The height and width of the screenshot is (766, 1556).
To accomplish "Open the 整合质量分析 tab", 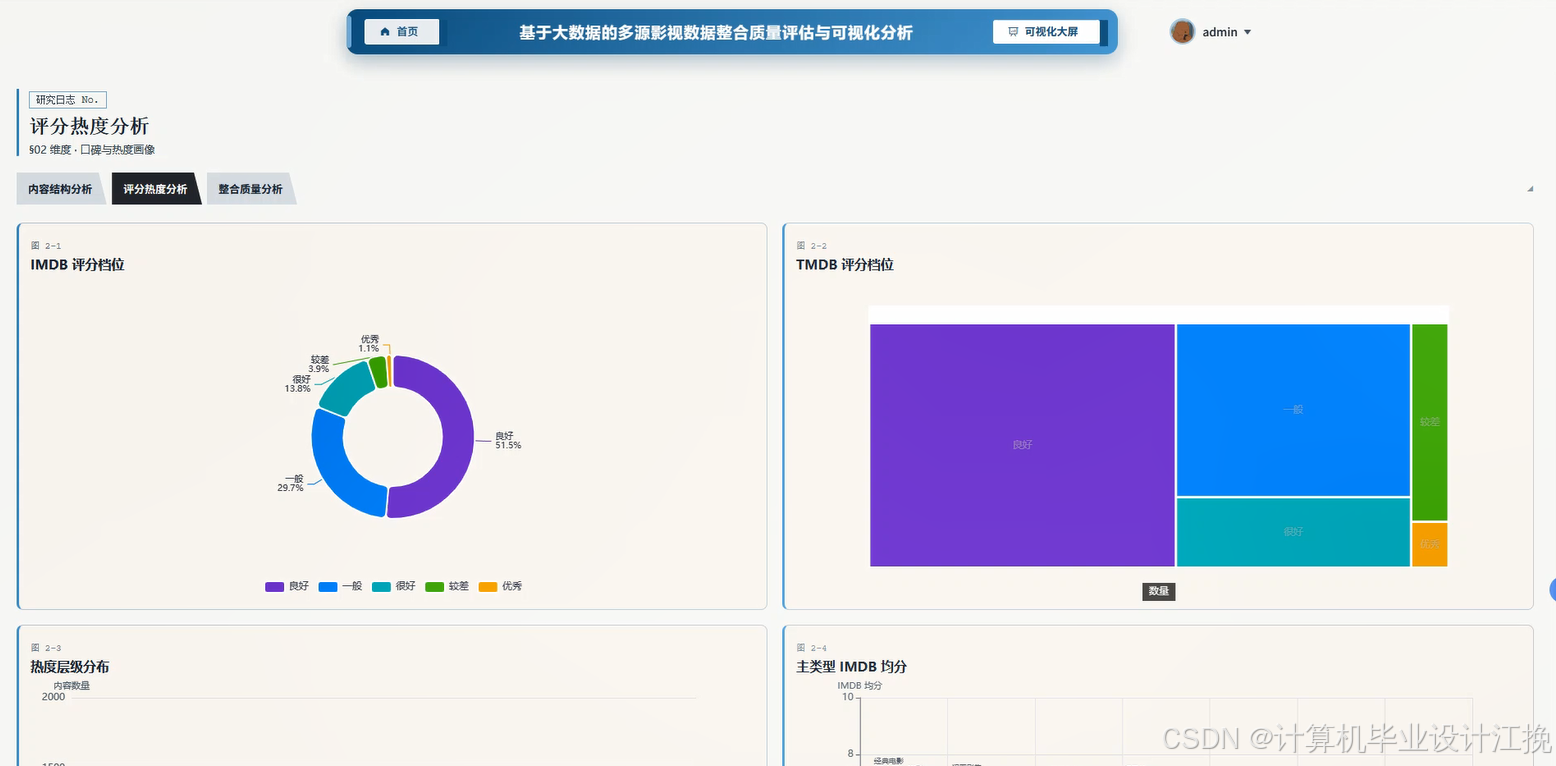I will pos(250,189).
